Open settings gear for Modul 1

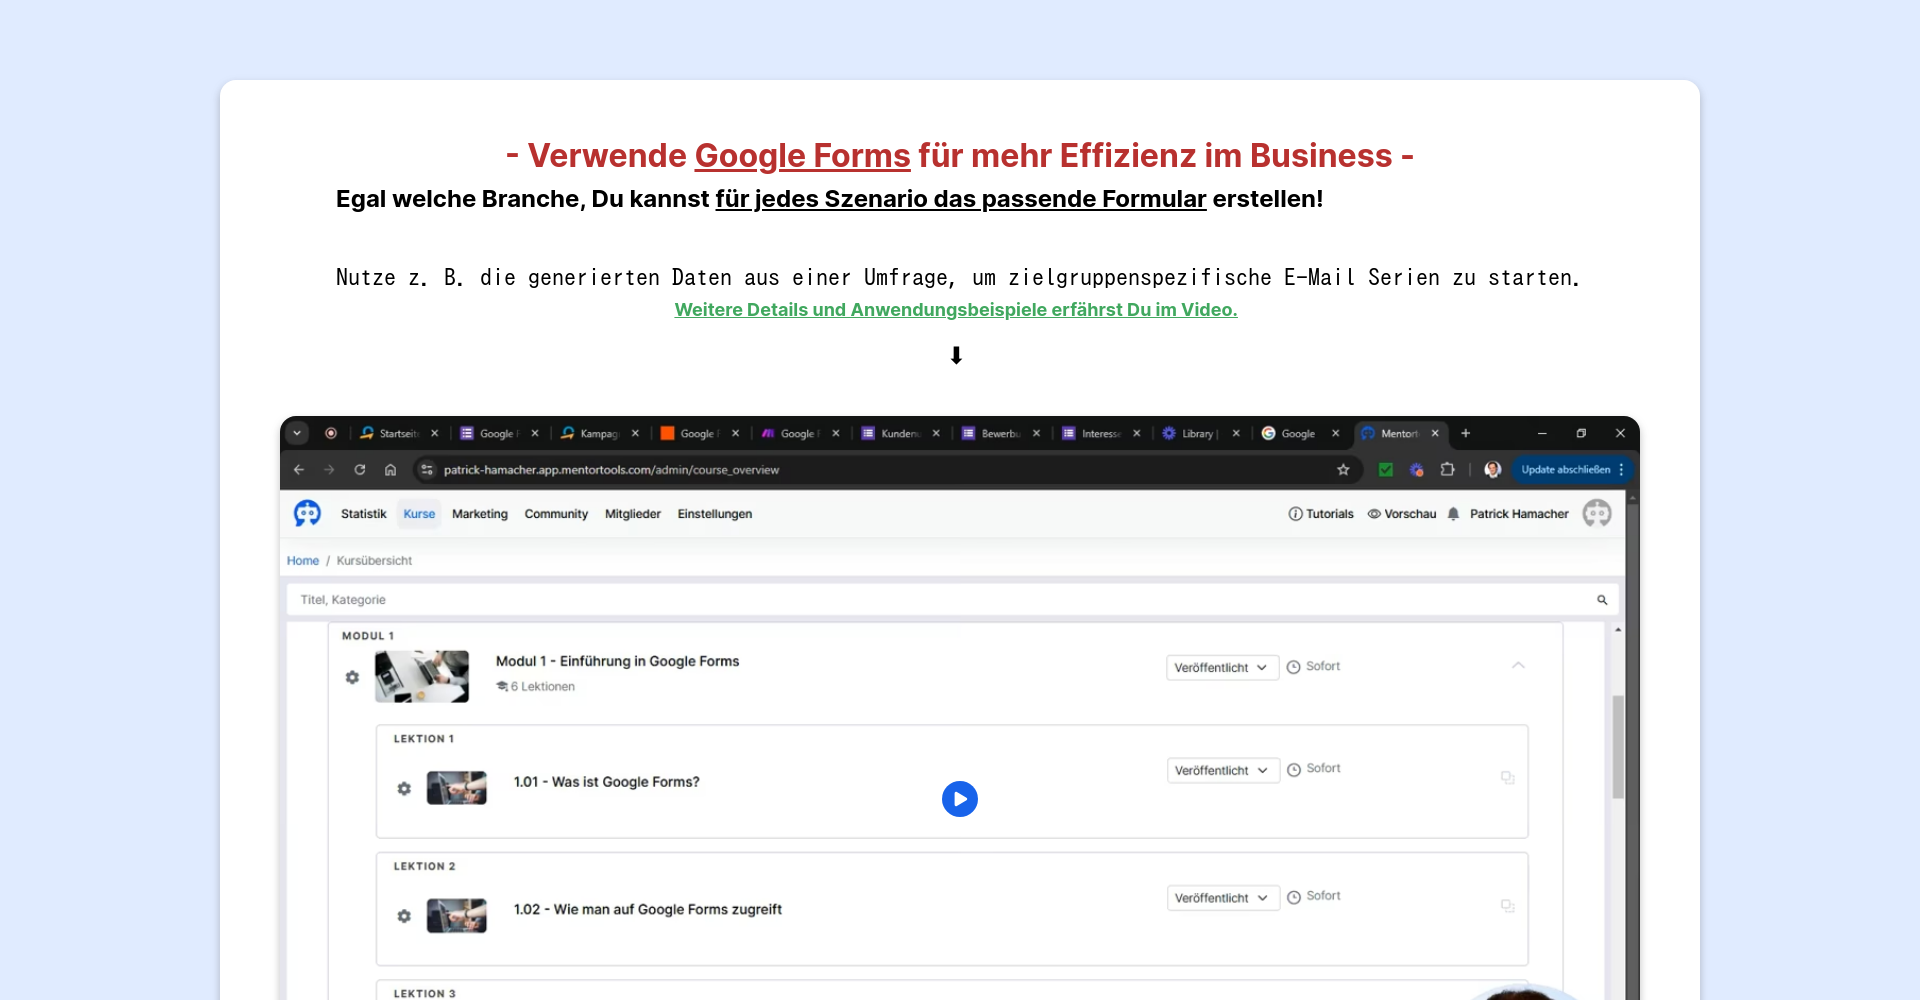[x=352, y=677]
